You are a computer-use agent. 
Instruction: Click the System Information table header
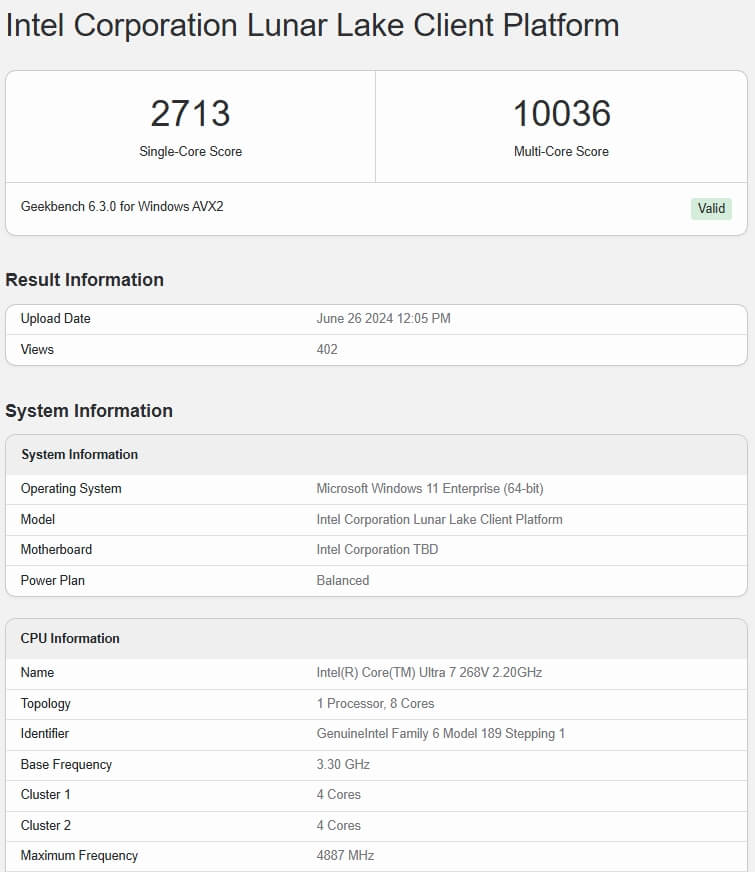pos(79,454)
